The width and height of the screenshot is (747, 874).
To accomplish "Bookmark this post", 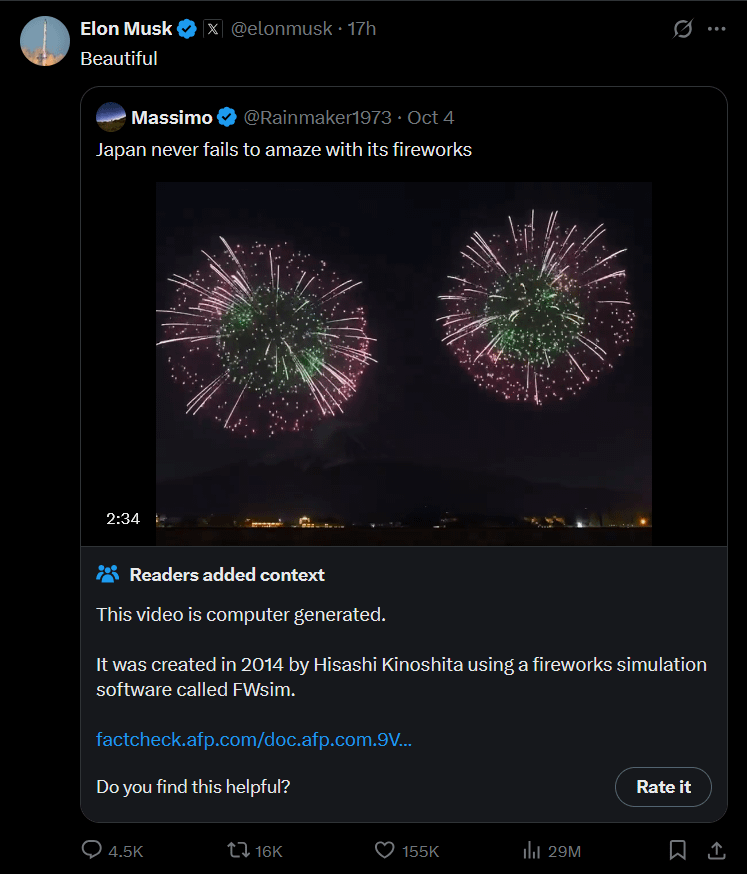I will pos(677,851).
